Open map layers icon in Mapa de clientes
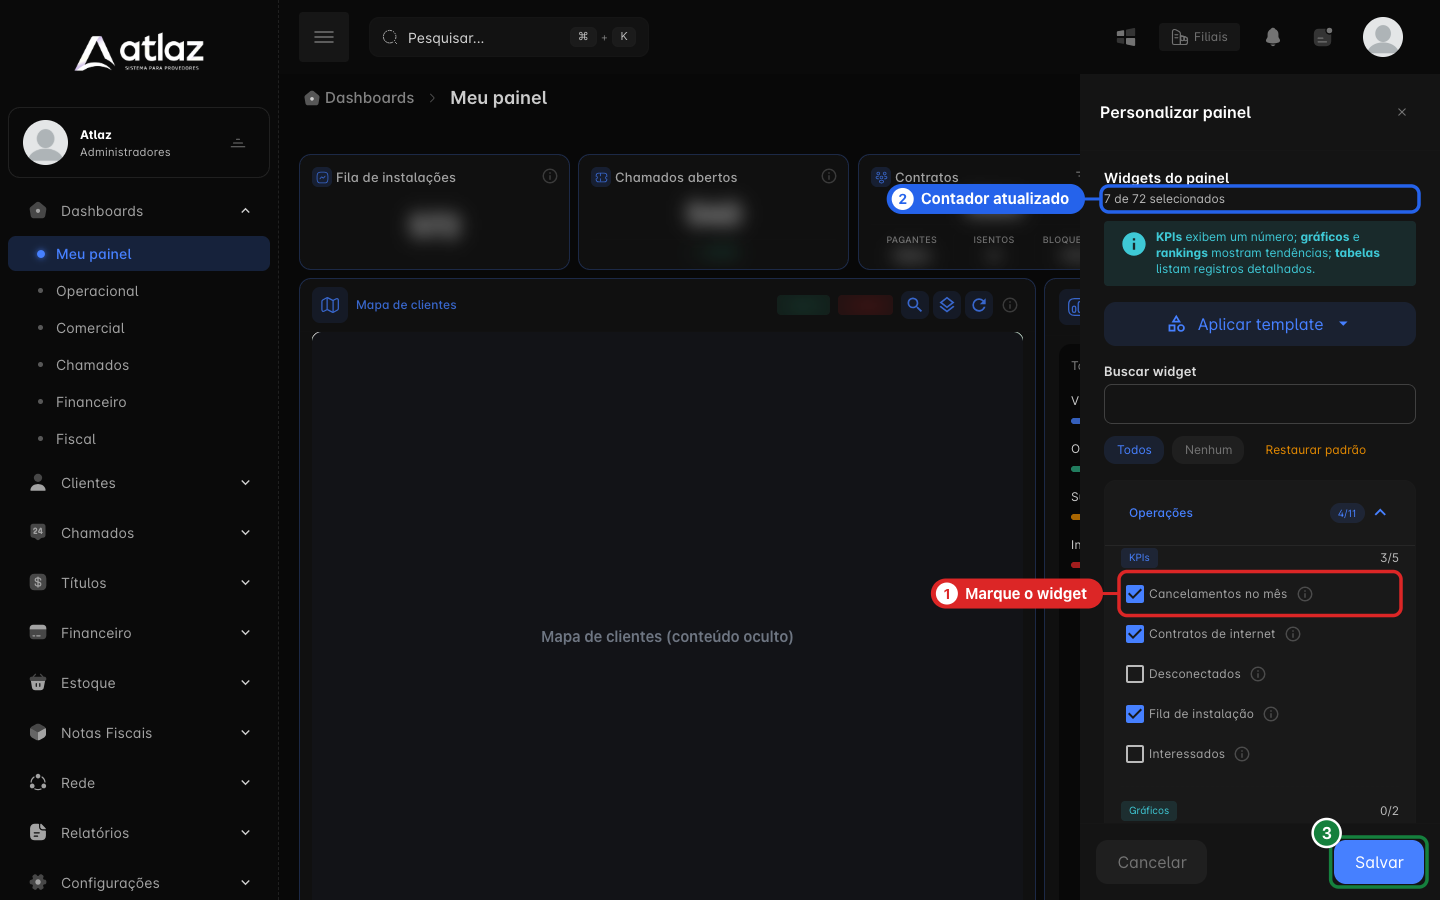The image size is (1440, 900). [947, 305]
